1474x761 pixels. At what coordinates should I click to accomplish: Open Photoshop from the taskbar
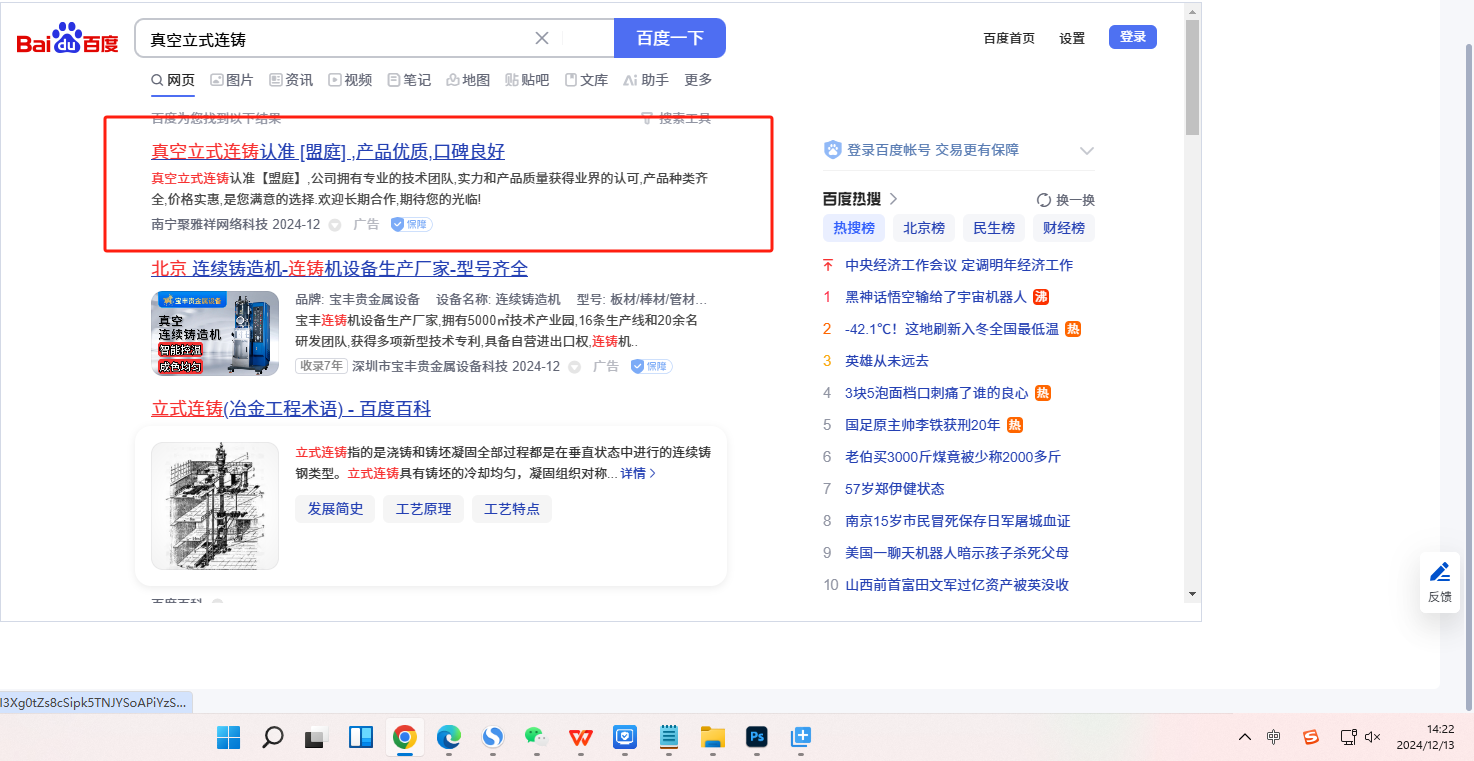(x=757, y=738)
